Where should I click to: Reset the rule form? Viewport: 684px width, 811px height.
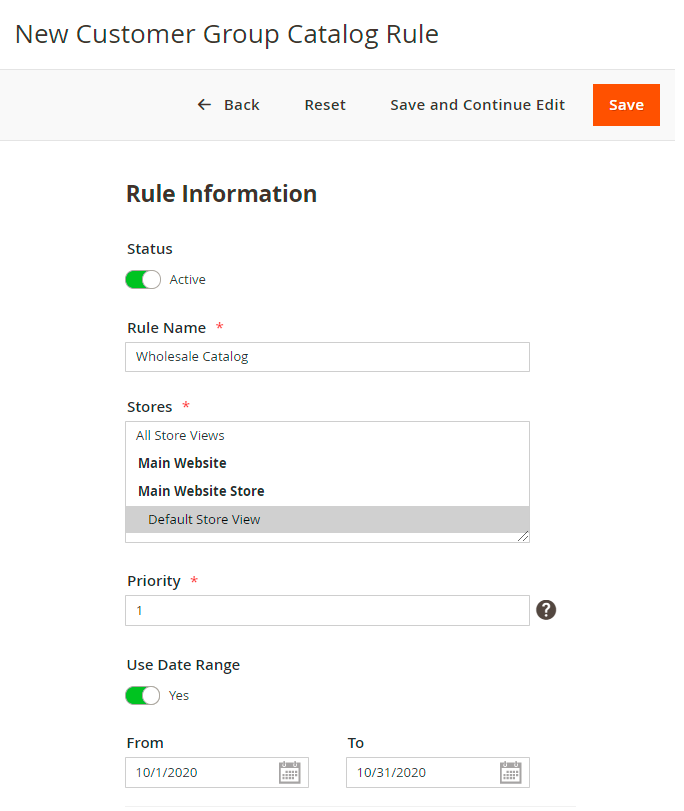tap(325, 105)
